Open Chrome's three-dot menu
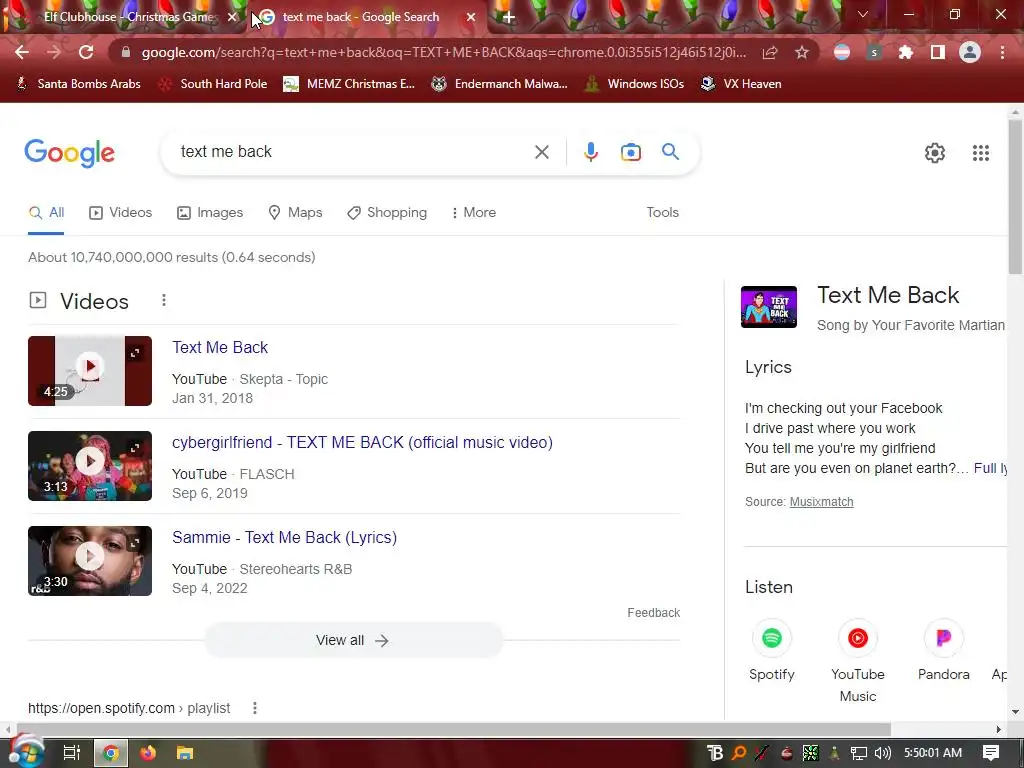The width and height of the screenshot is (1024, 768). (1002, 52)
